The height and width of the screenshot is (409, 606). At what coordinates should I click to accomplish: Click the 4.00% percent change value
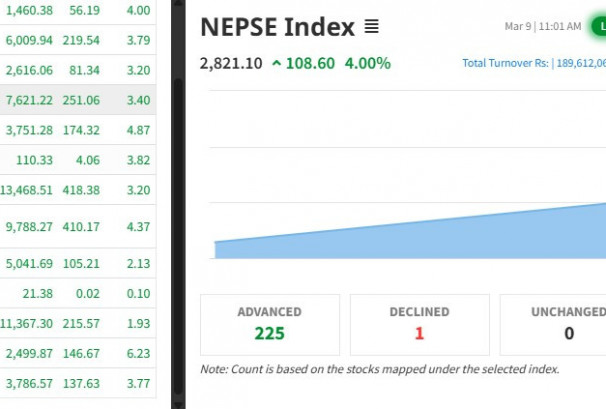tap(367, 63)
